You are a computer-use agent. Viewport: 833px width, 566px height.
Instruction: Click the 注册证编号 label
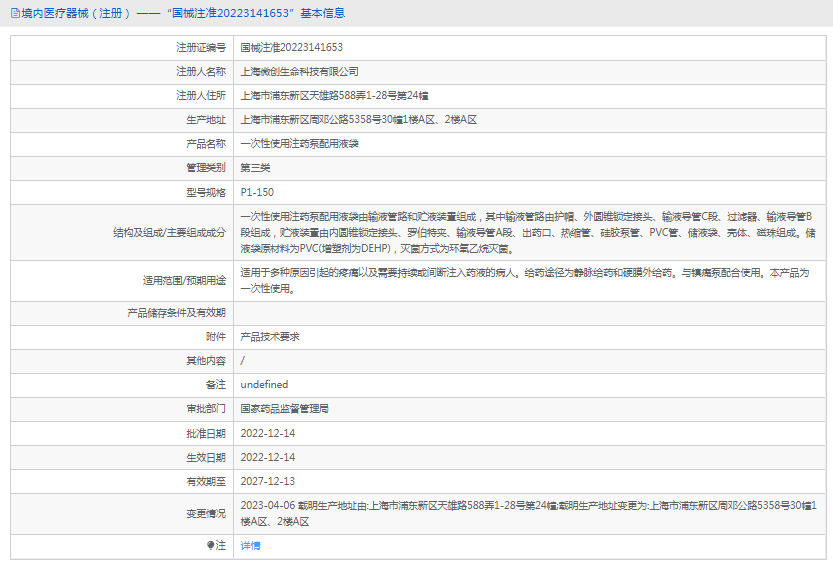(x=201, y=47)
